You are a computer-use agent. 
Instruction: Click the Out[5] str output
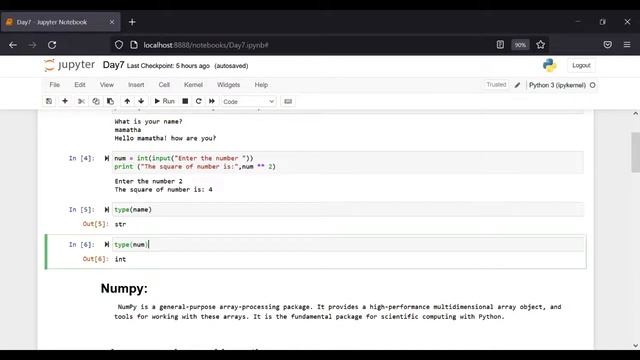(x=120, y=224)
